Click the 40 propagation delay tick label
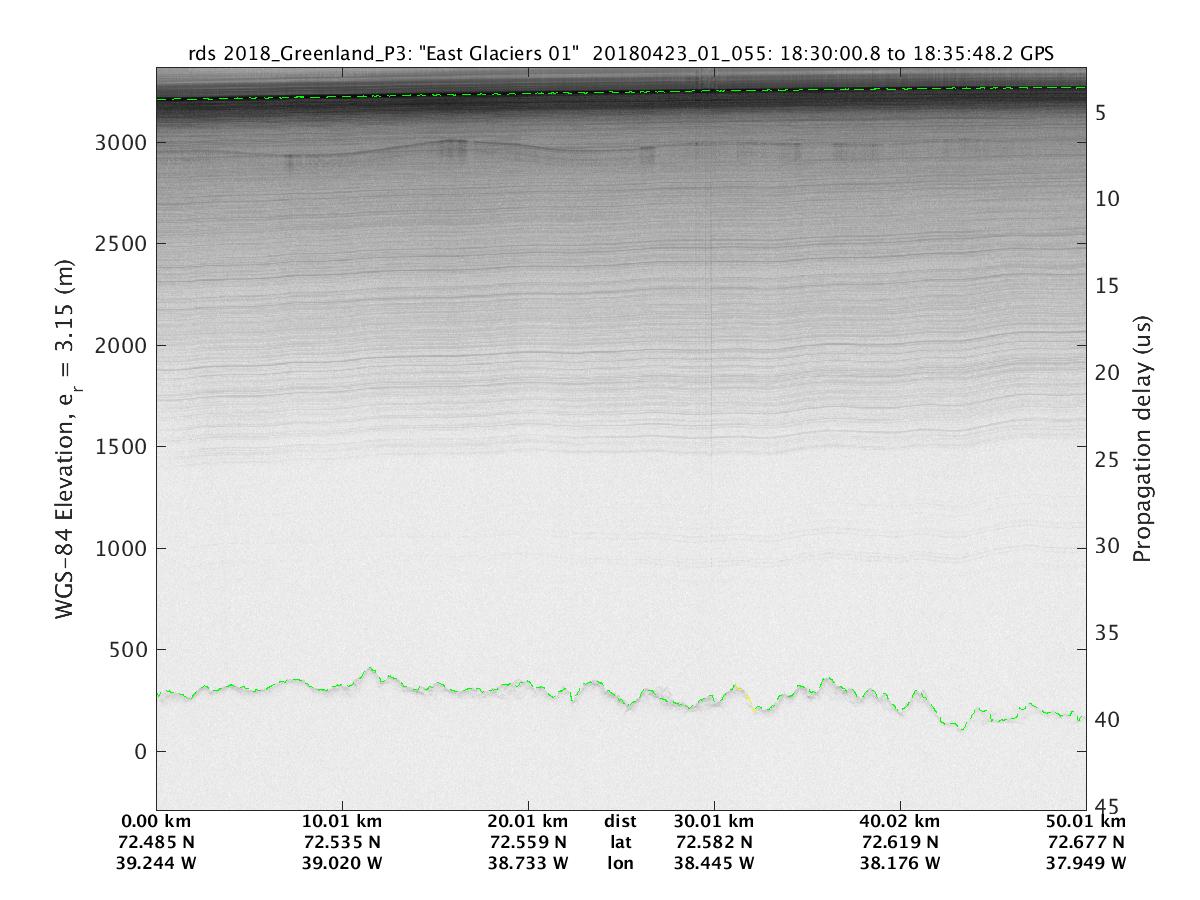This screenshot has height=900, width=1200. [x=1107, y=720]
